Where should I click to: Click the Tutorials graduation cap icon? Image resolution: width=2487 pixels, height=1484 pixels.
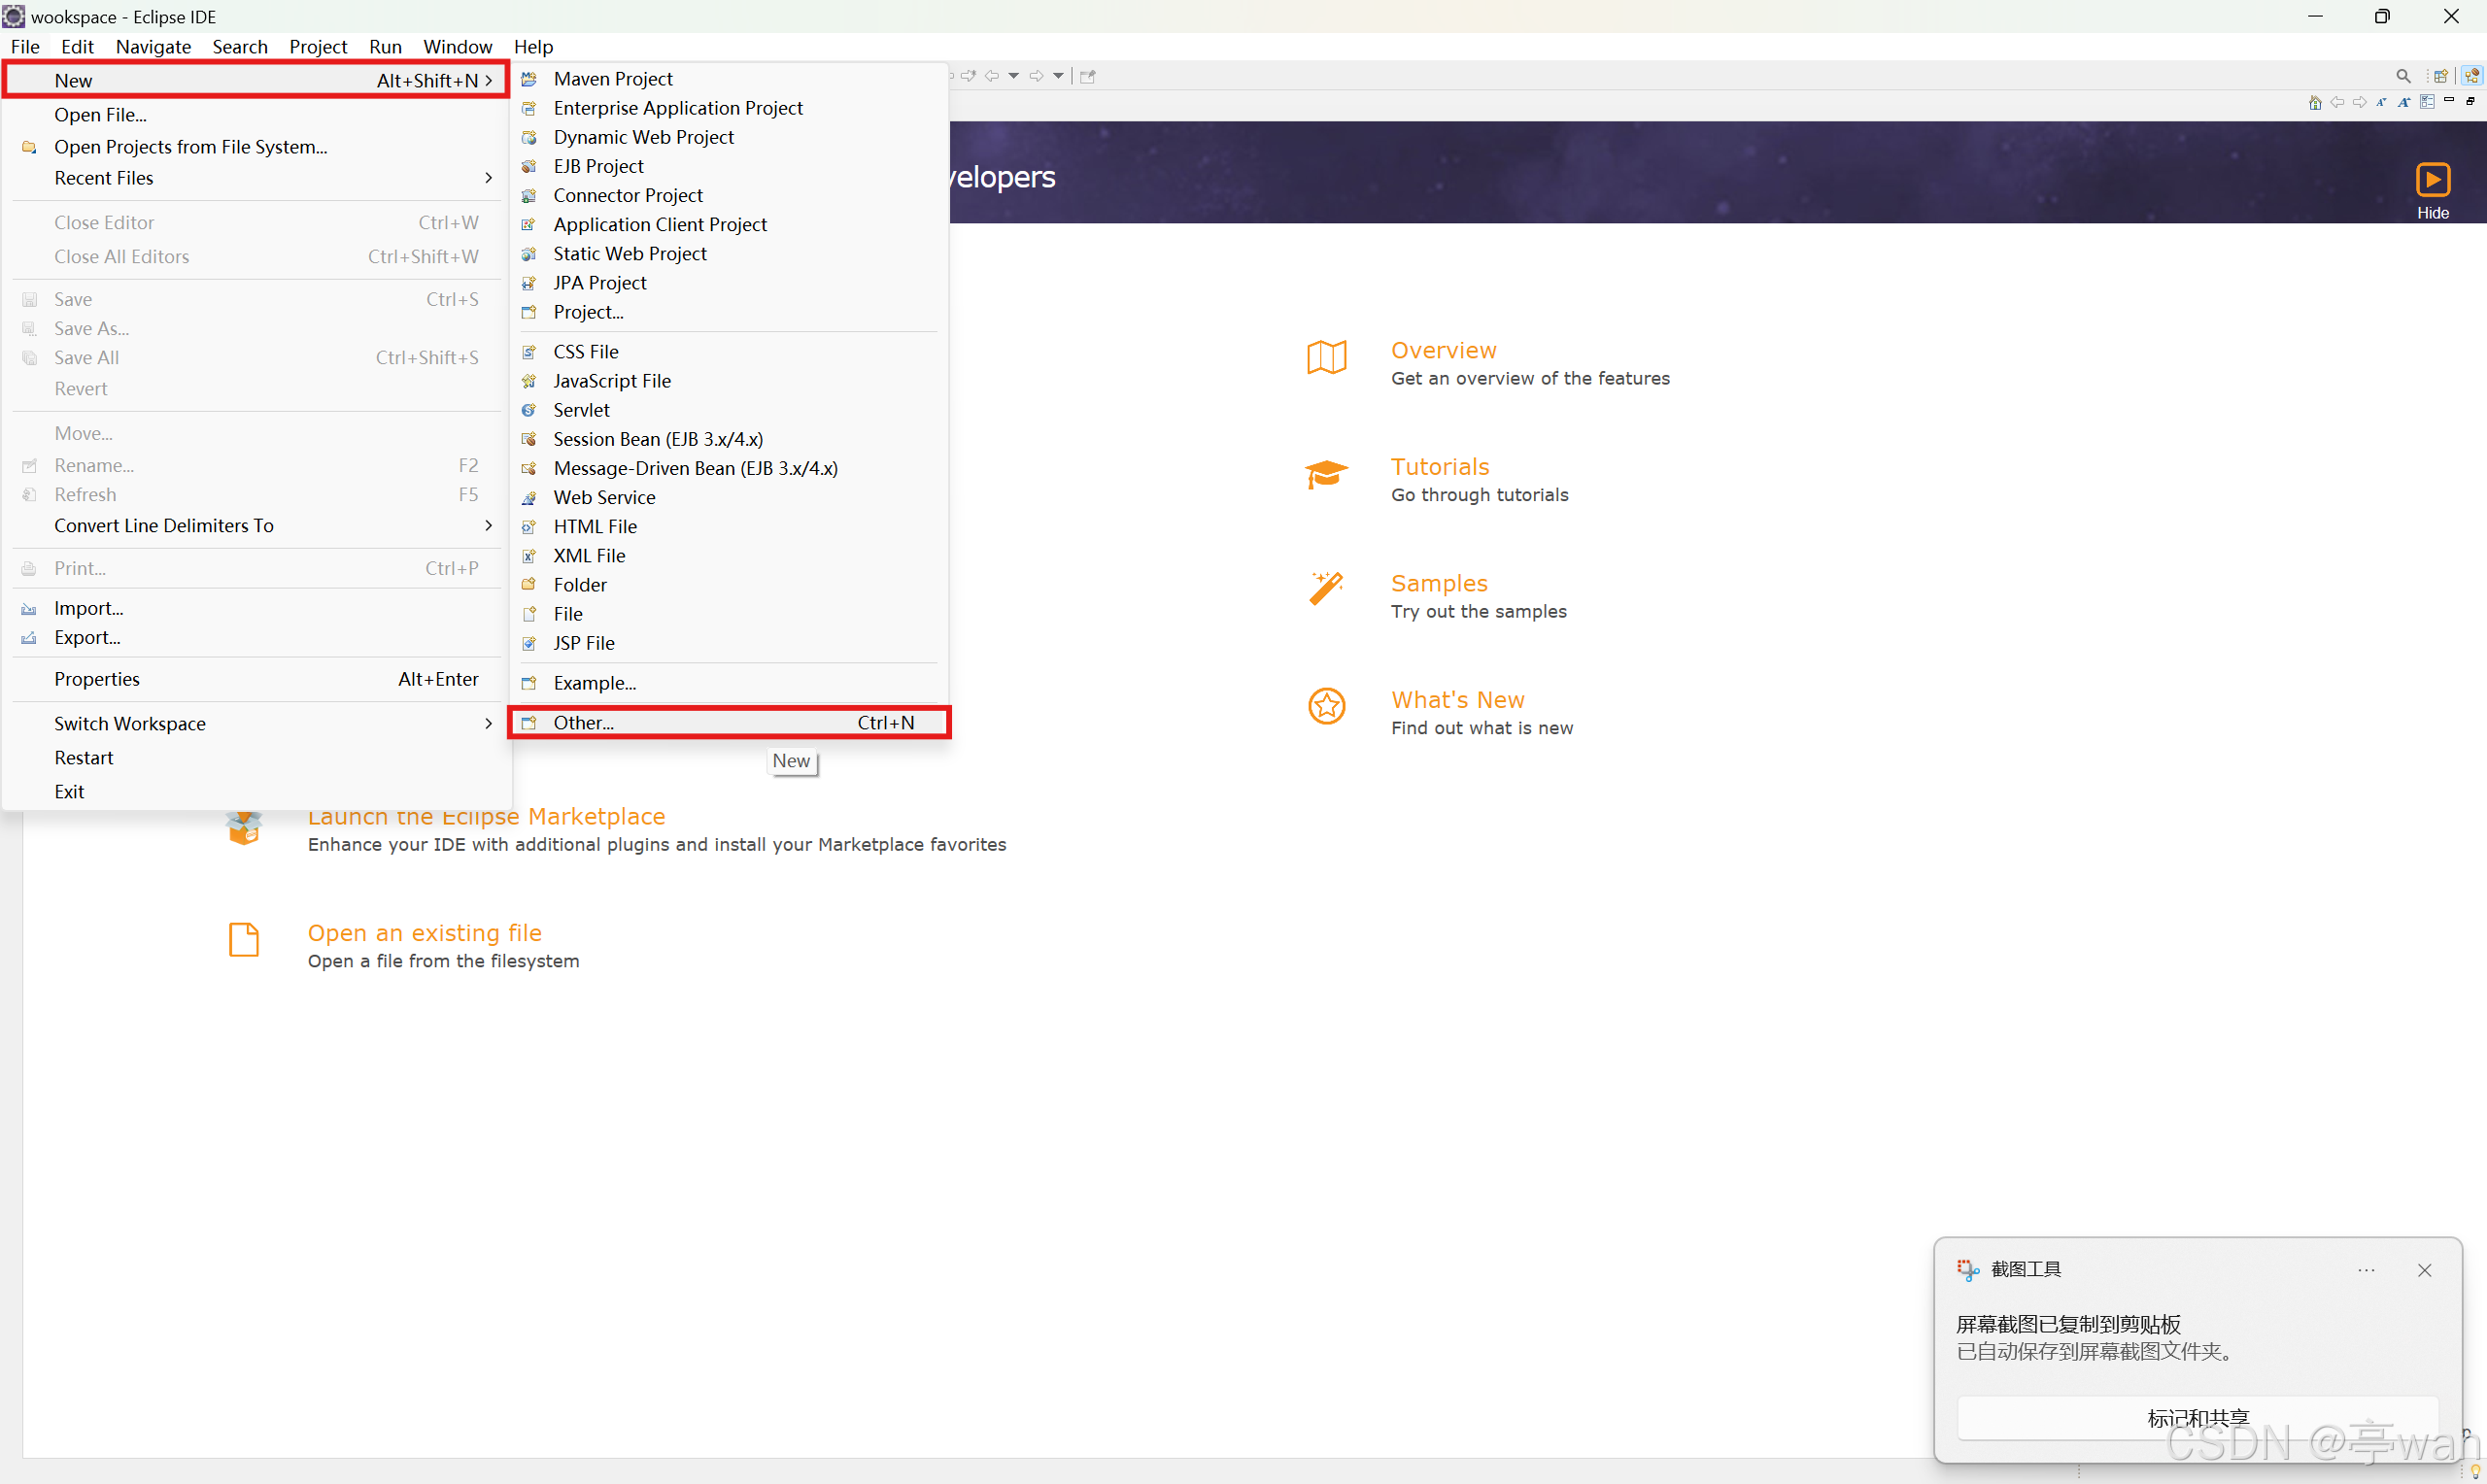click(x=1327, y=474)
